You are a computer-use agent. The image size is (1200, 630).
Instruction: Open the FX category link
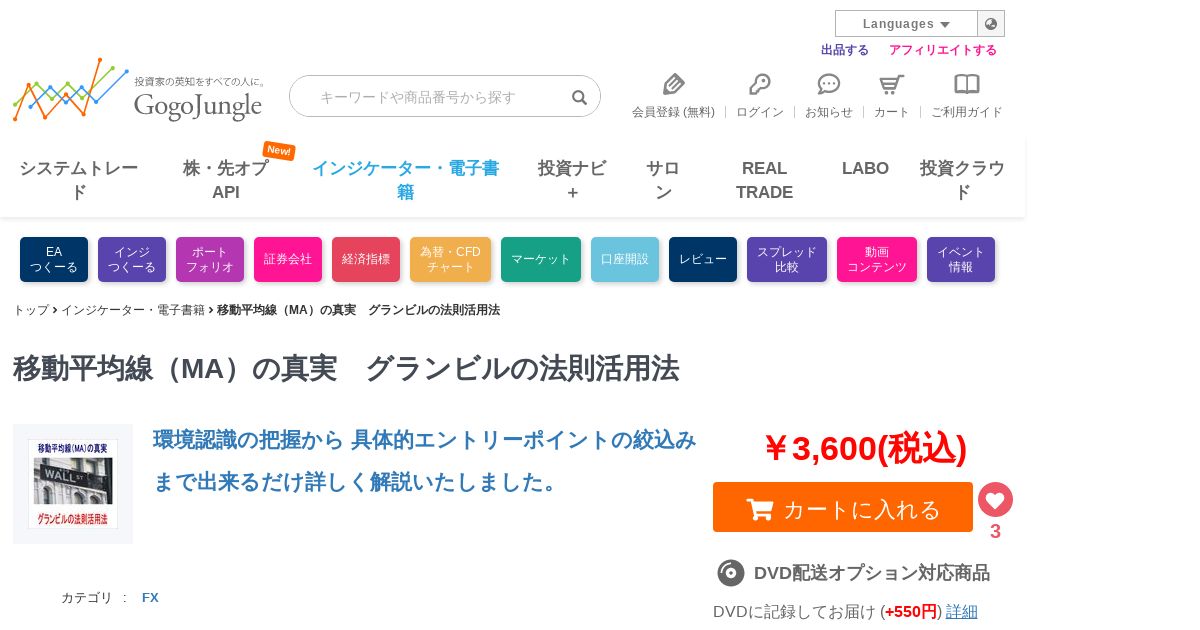point(150,598)
